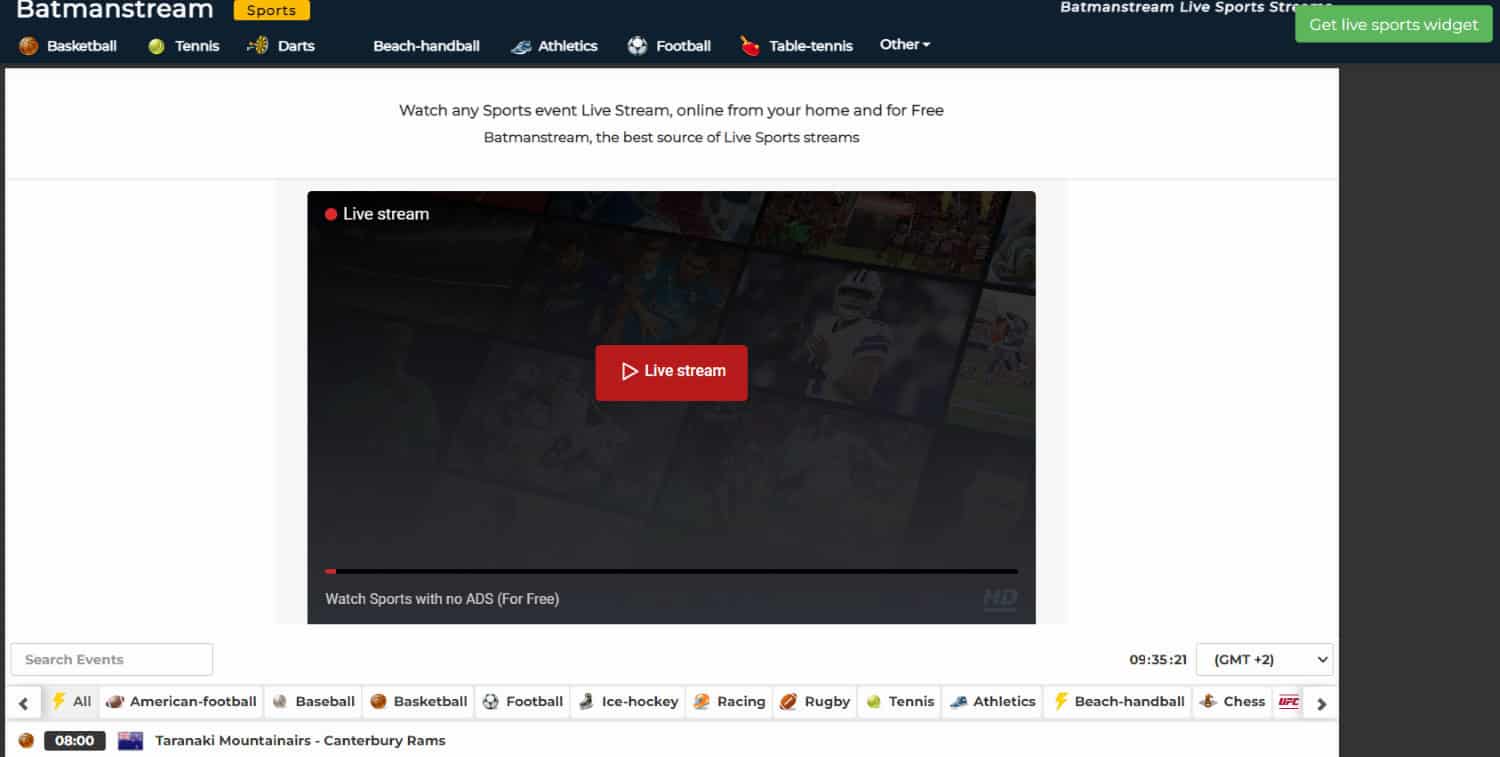
Task: Click the UFC logo icon in category bar
Action: click(x=1289, y=702)
